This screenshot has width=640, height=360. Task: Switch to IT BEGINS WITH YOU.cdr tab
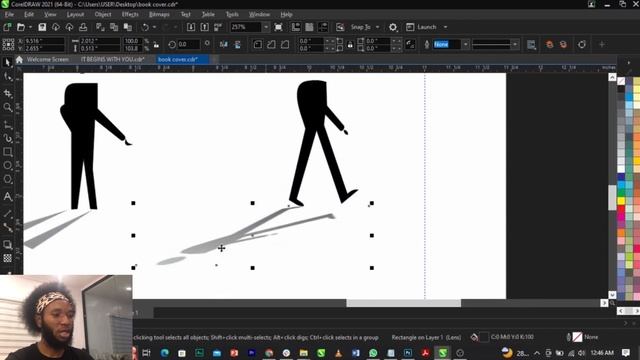click(113, 60)
